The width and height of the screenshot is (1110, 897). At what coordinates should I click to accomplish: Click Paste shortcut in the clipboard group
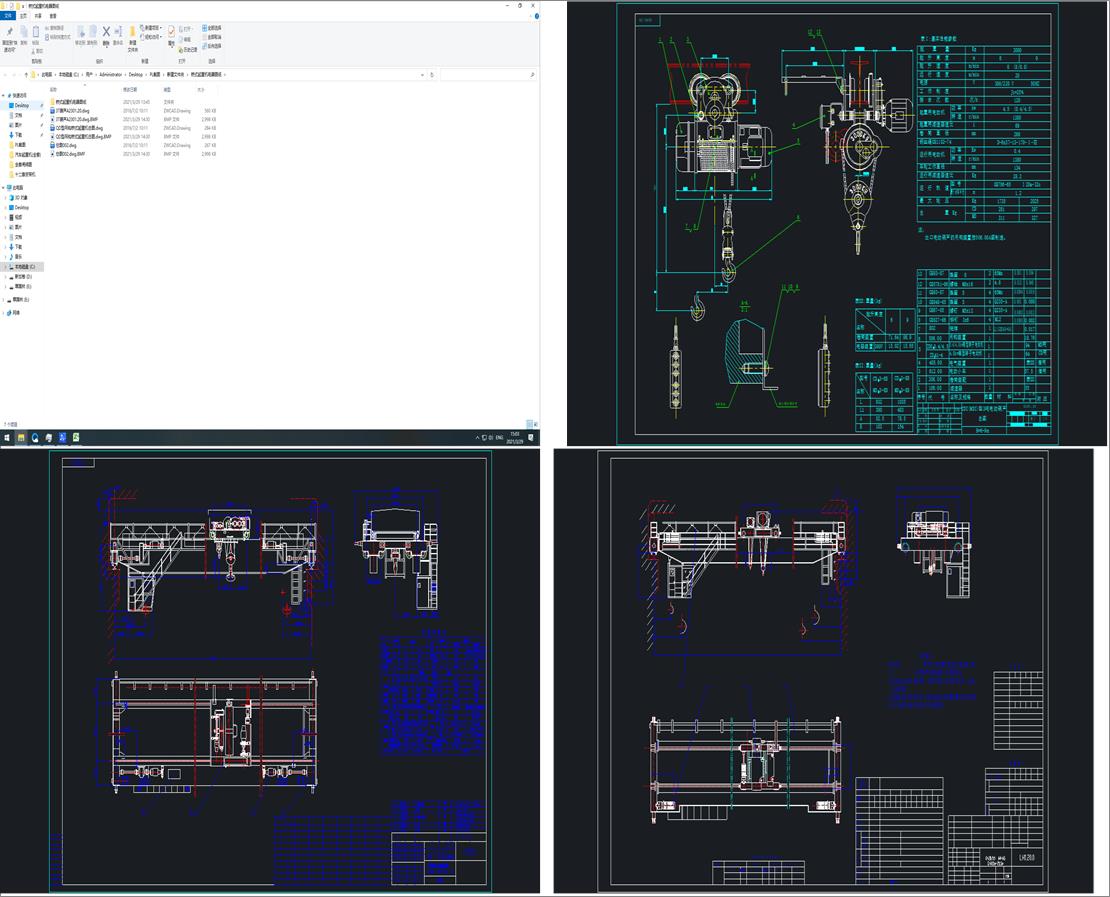coord(58,37)
